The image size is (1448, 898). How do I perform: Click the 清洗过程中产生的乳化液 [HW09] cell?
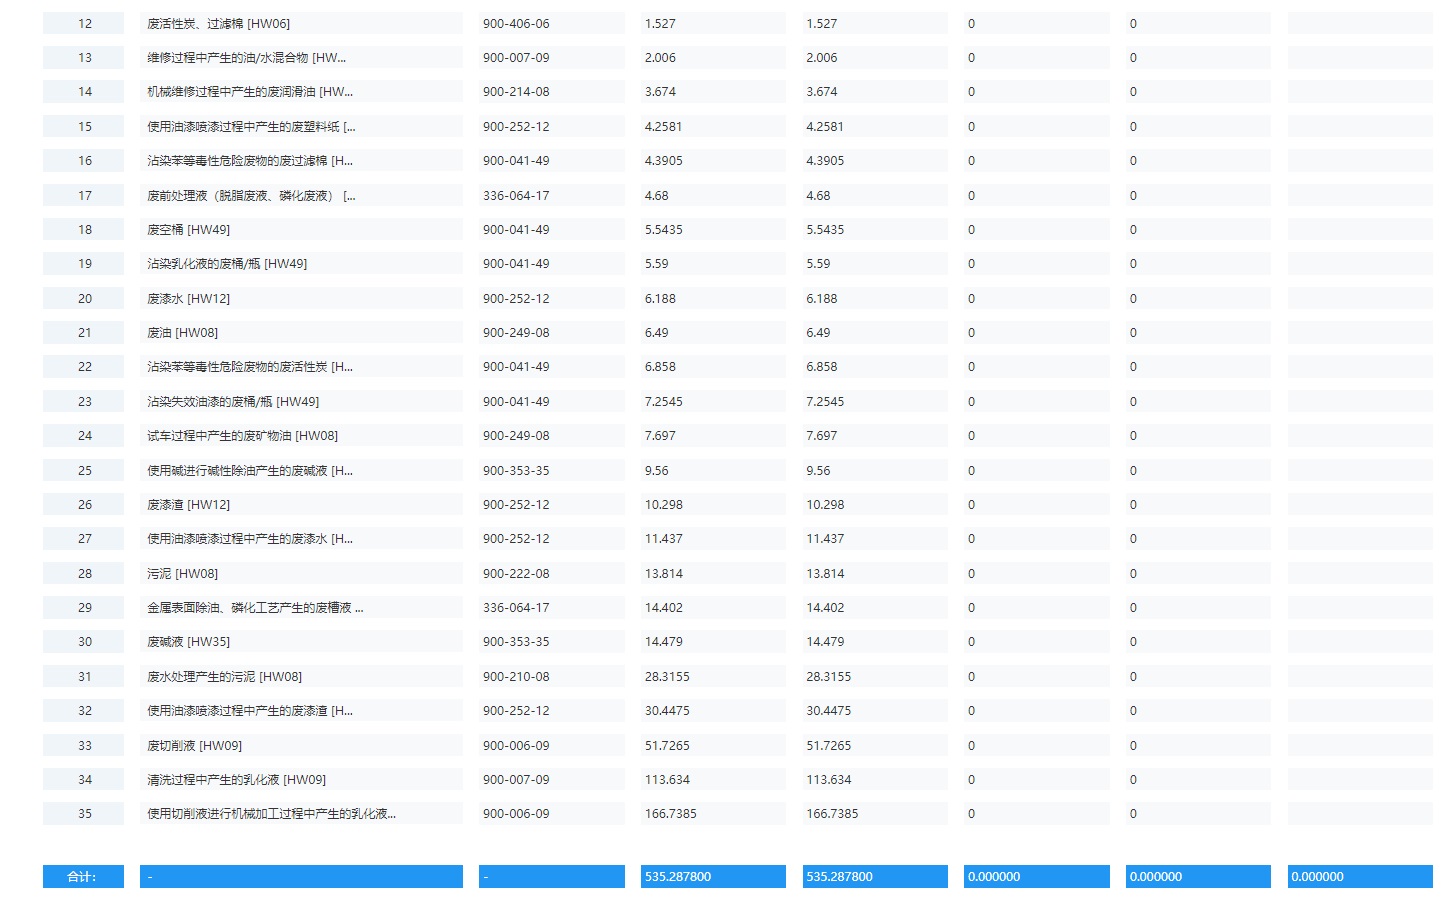236,780
